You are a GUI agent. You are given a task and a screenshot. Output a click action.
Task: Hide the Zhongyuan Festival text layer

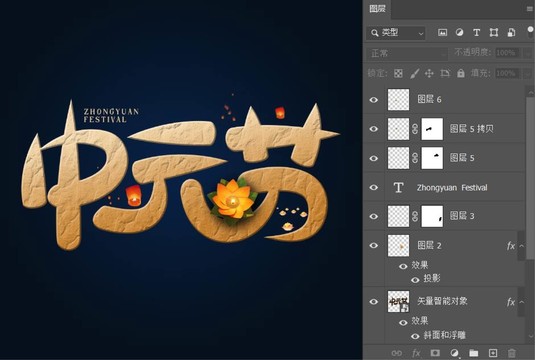[374, 187]
